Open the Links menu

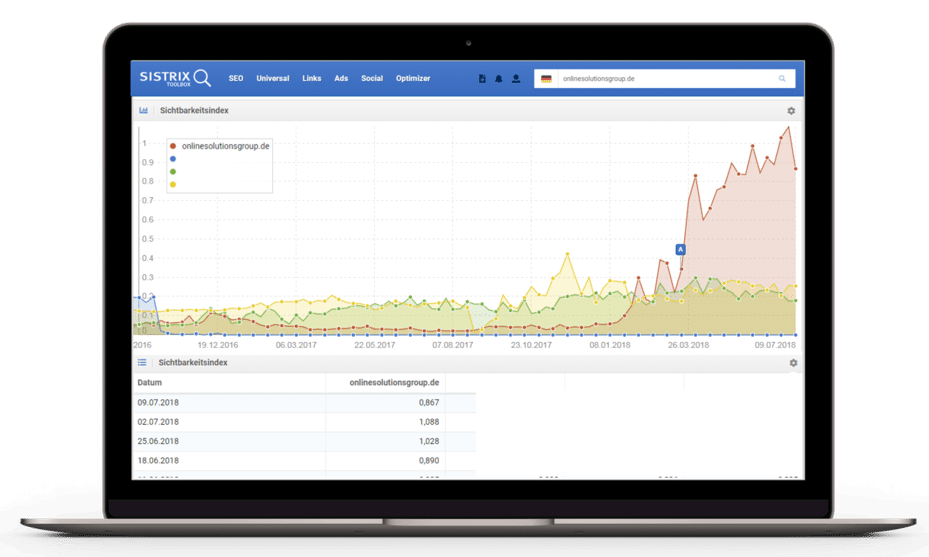(x=312, y=78)
